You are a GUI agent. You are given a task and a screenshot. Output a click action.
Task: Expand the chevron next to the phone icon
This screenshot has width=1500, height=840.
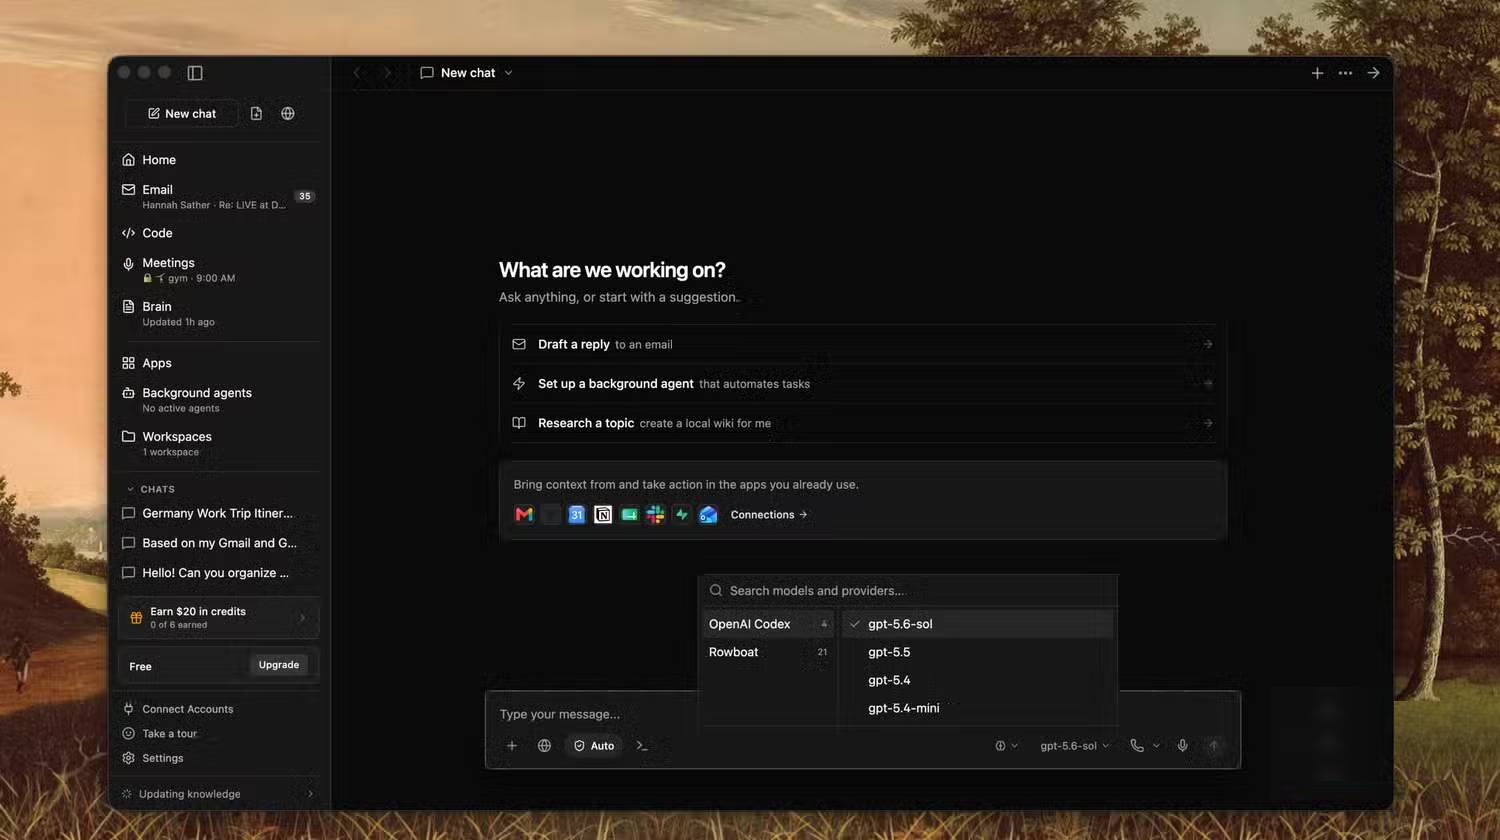tap(1157, 746)
